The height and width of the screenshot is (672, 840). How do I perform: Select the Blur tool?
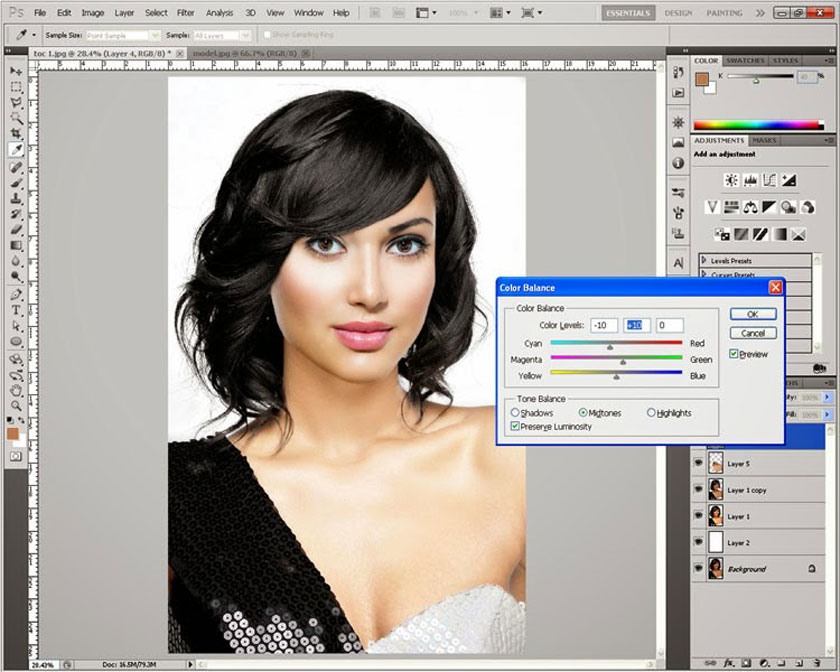tap(16, 261)
